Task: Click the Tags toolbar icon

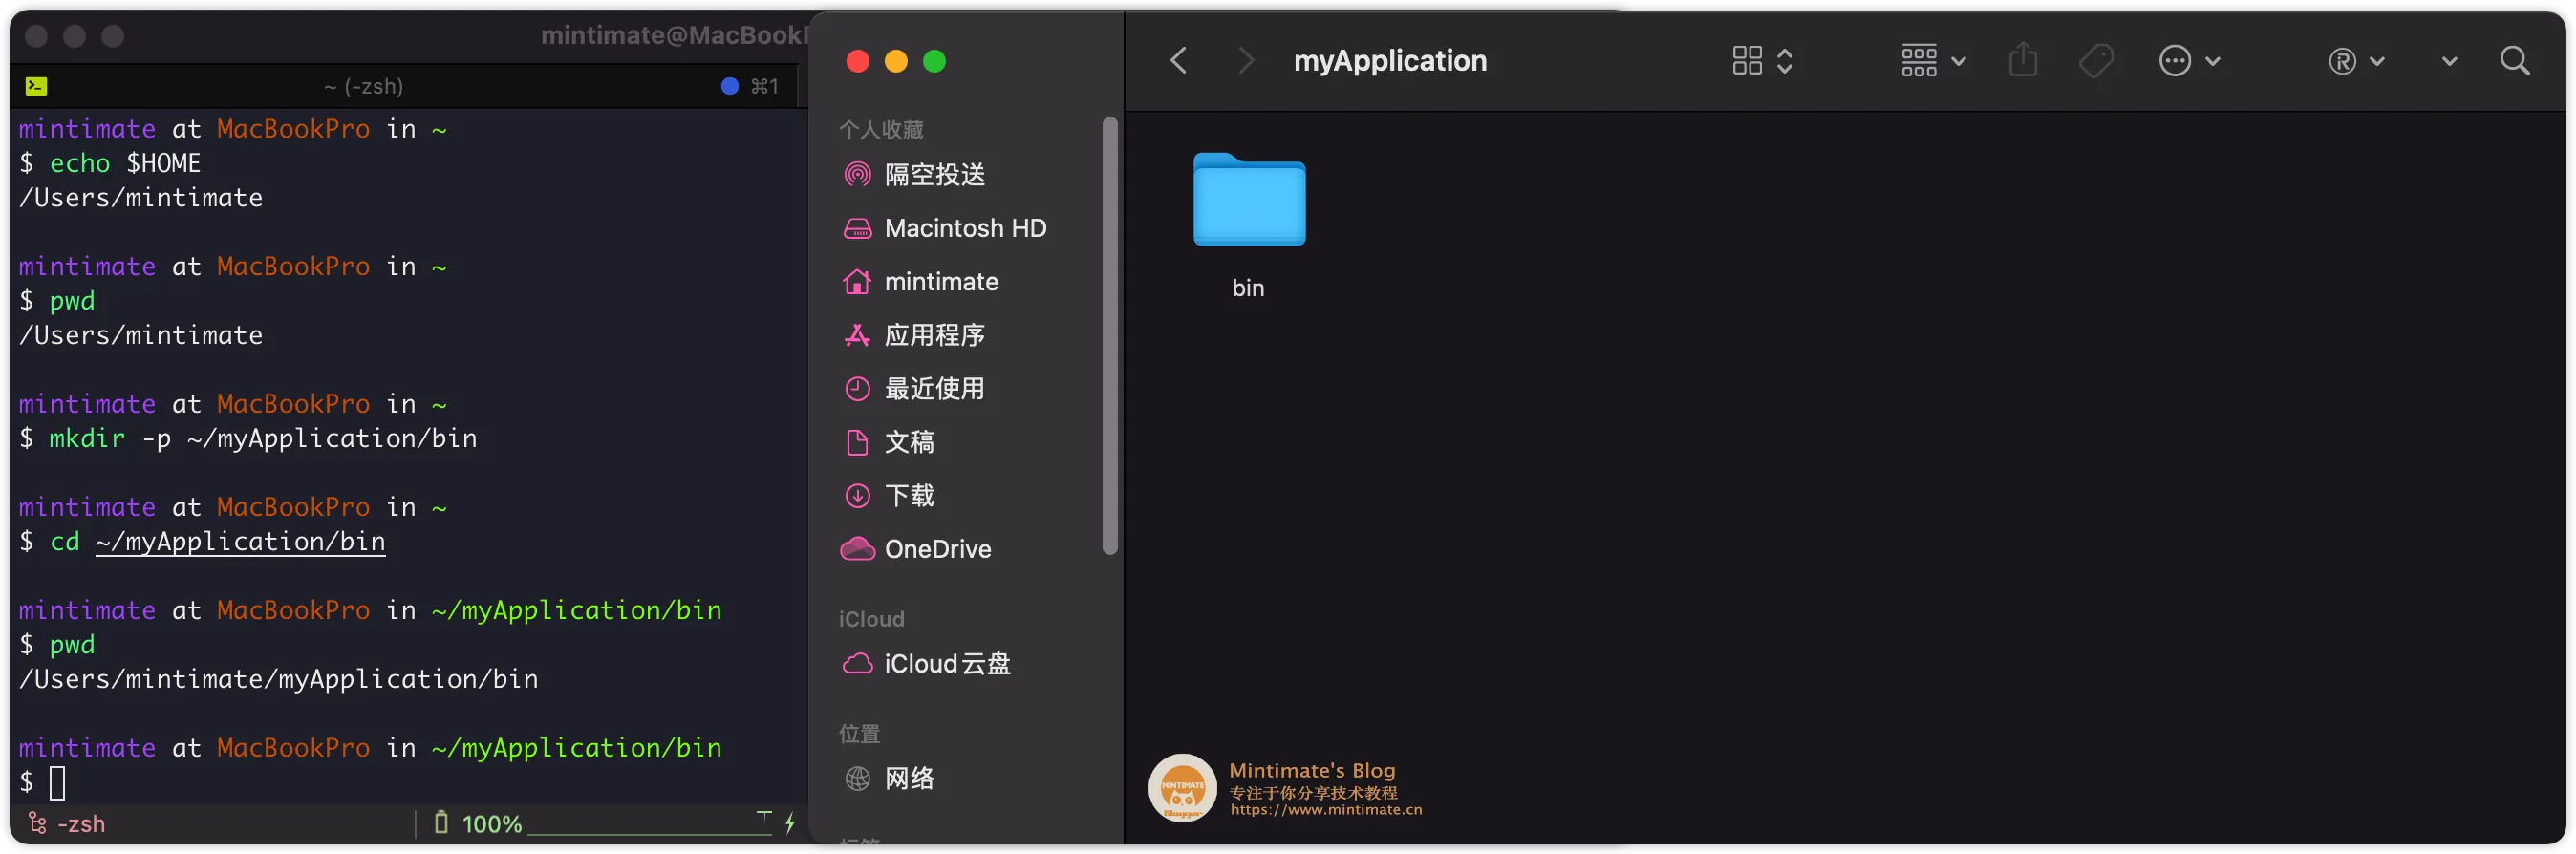Action: click(2096, 61)
